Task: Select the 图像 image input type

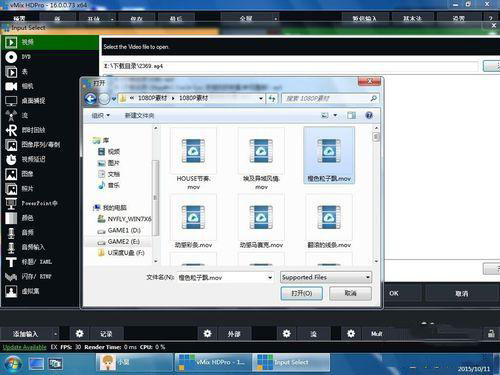Action: tap(41, 174)
